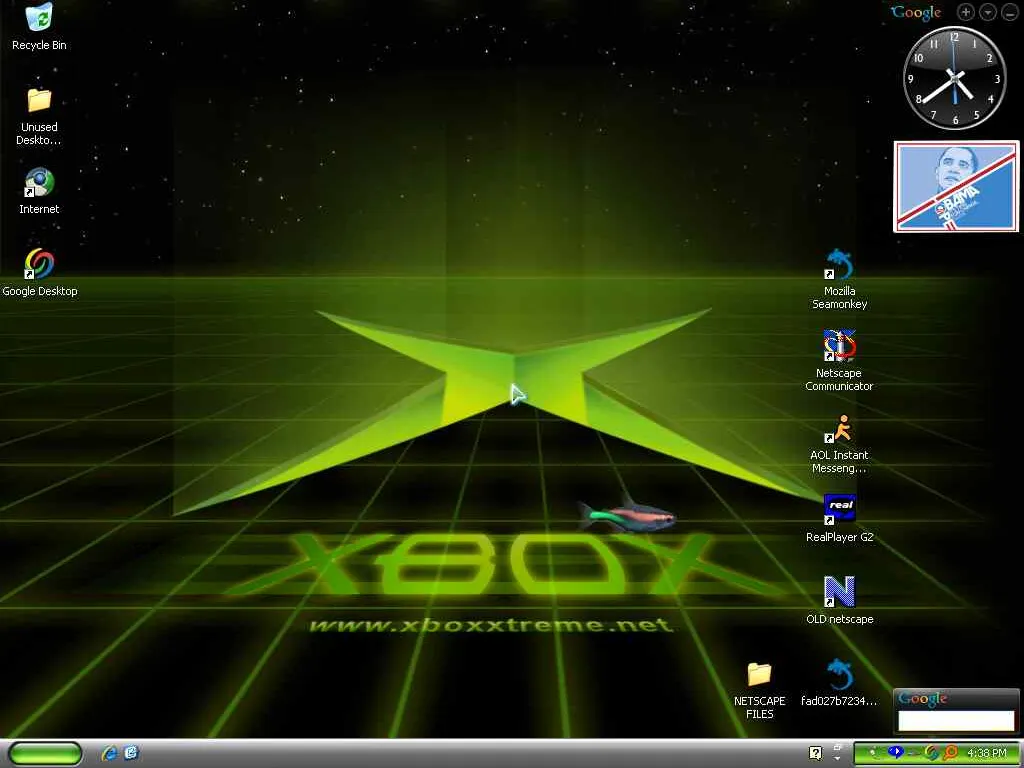Open the taskbar toolbar overflow arrow
This screenshot has width=1024, height=768.
(837, 759)
